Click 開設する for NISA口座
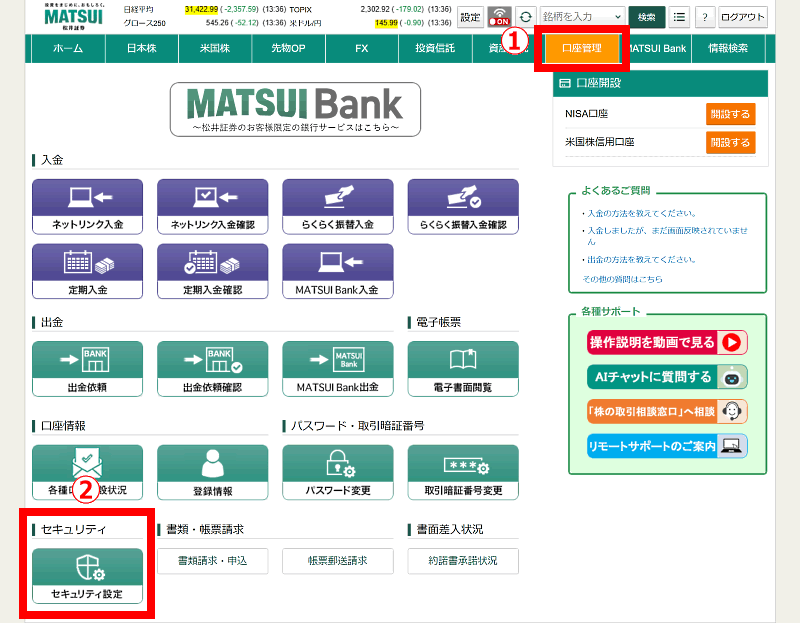The image size is (800, 623). click(730, 114)
